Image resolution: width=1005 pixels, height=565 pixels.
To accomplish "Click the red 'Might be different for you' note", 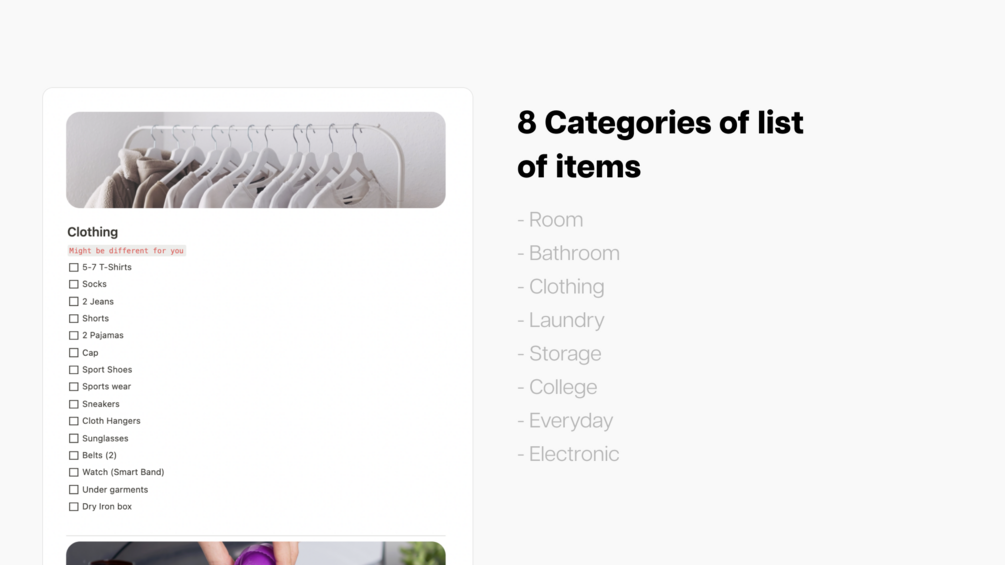I will (126, 250).
